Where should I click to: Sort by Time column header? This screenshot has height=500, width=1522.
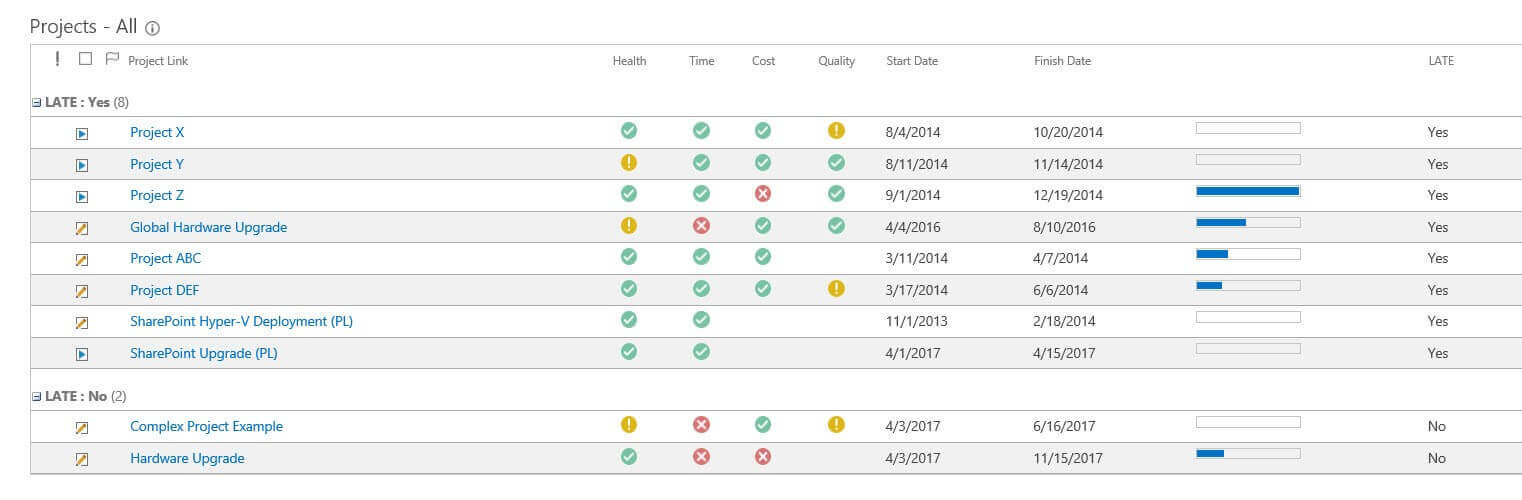click(x=701, y=61)
